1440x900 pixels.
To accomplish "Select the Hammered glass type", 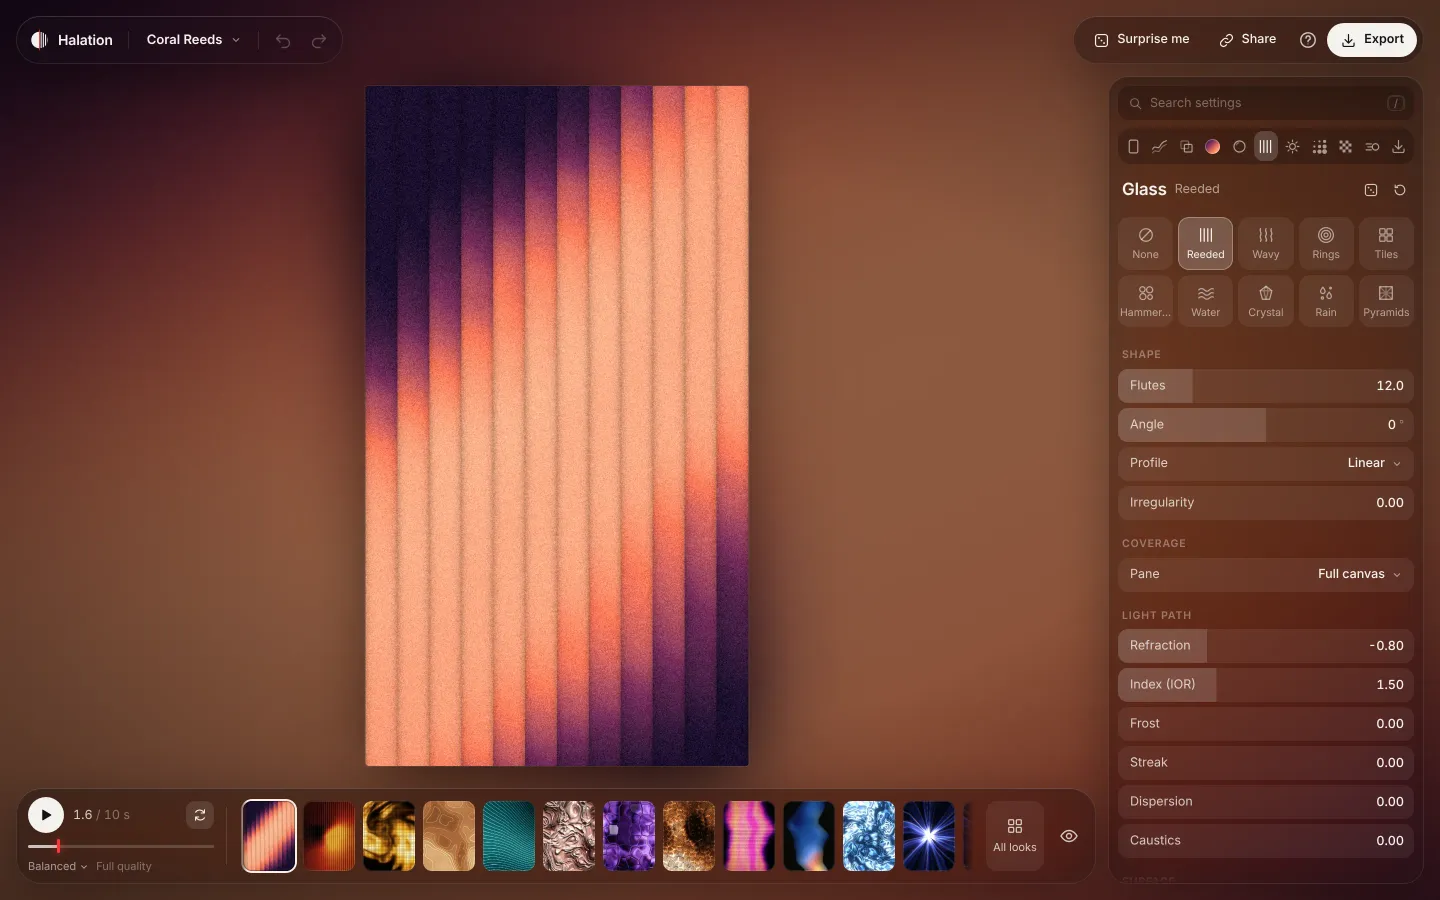I will click(1146, 301).
